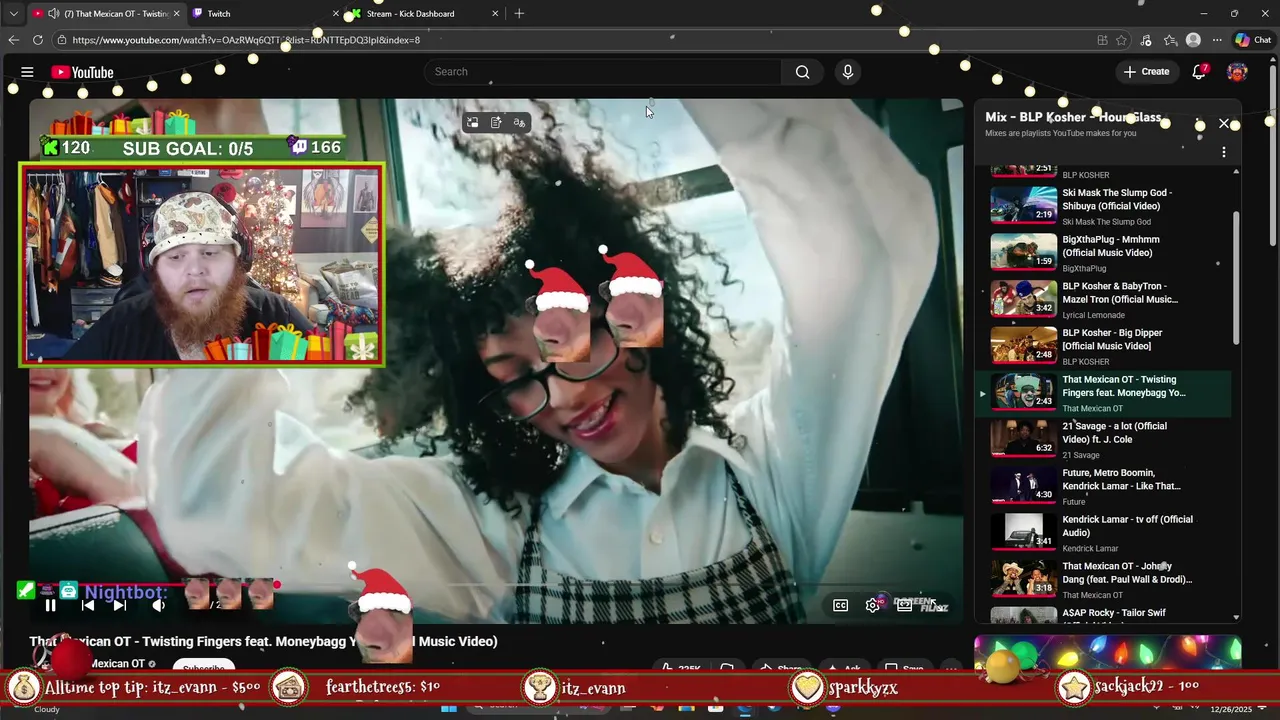Screen dimensions: 1280x720
Task: Open browser media control music icon
Action: click(x=1146, y=40)
